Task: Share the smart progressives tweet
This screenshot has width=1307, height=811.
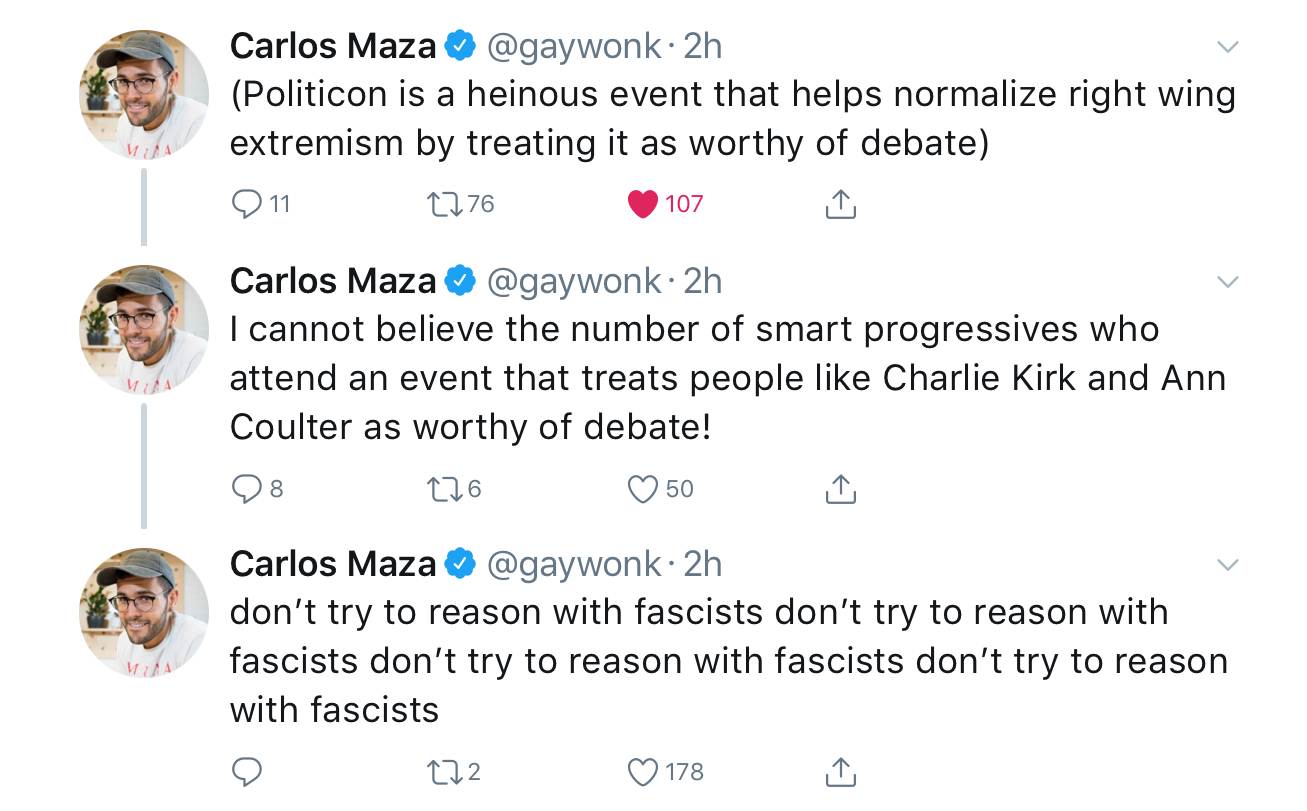Action: point(841,488)
